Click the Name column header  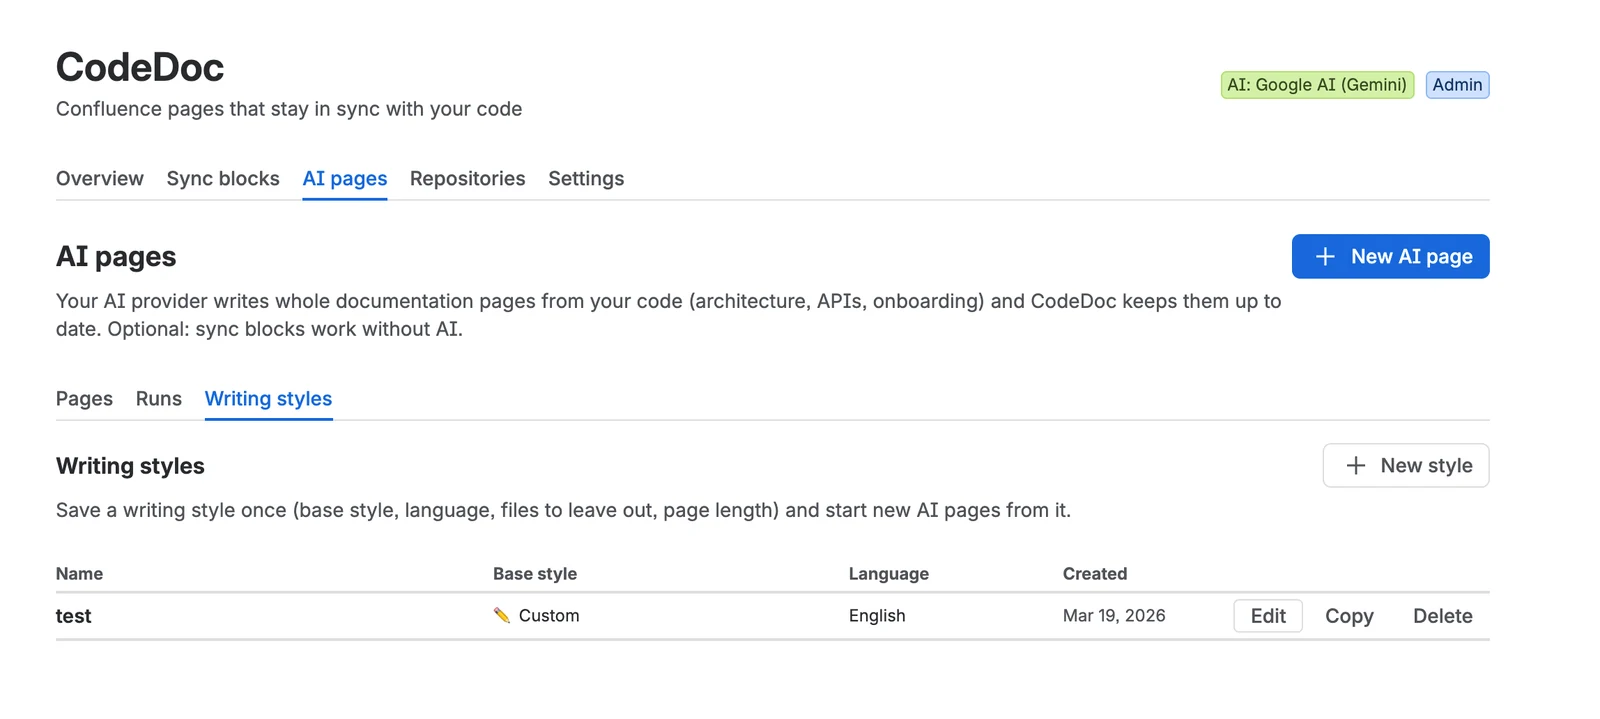[80, 574]
